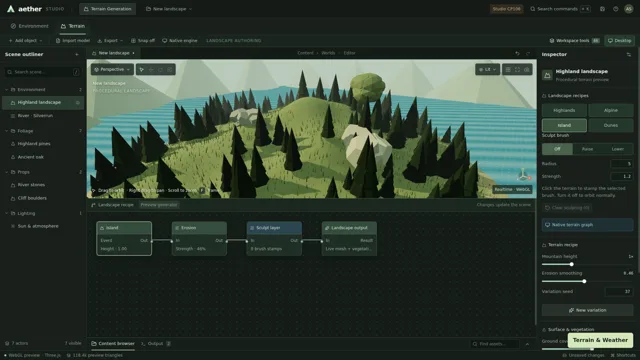Click the Desktop layout button

pyautogui.click(x=619, y=40)
